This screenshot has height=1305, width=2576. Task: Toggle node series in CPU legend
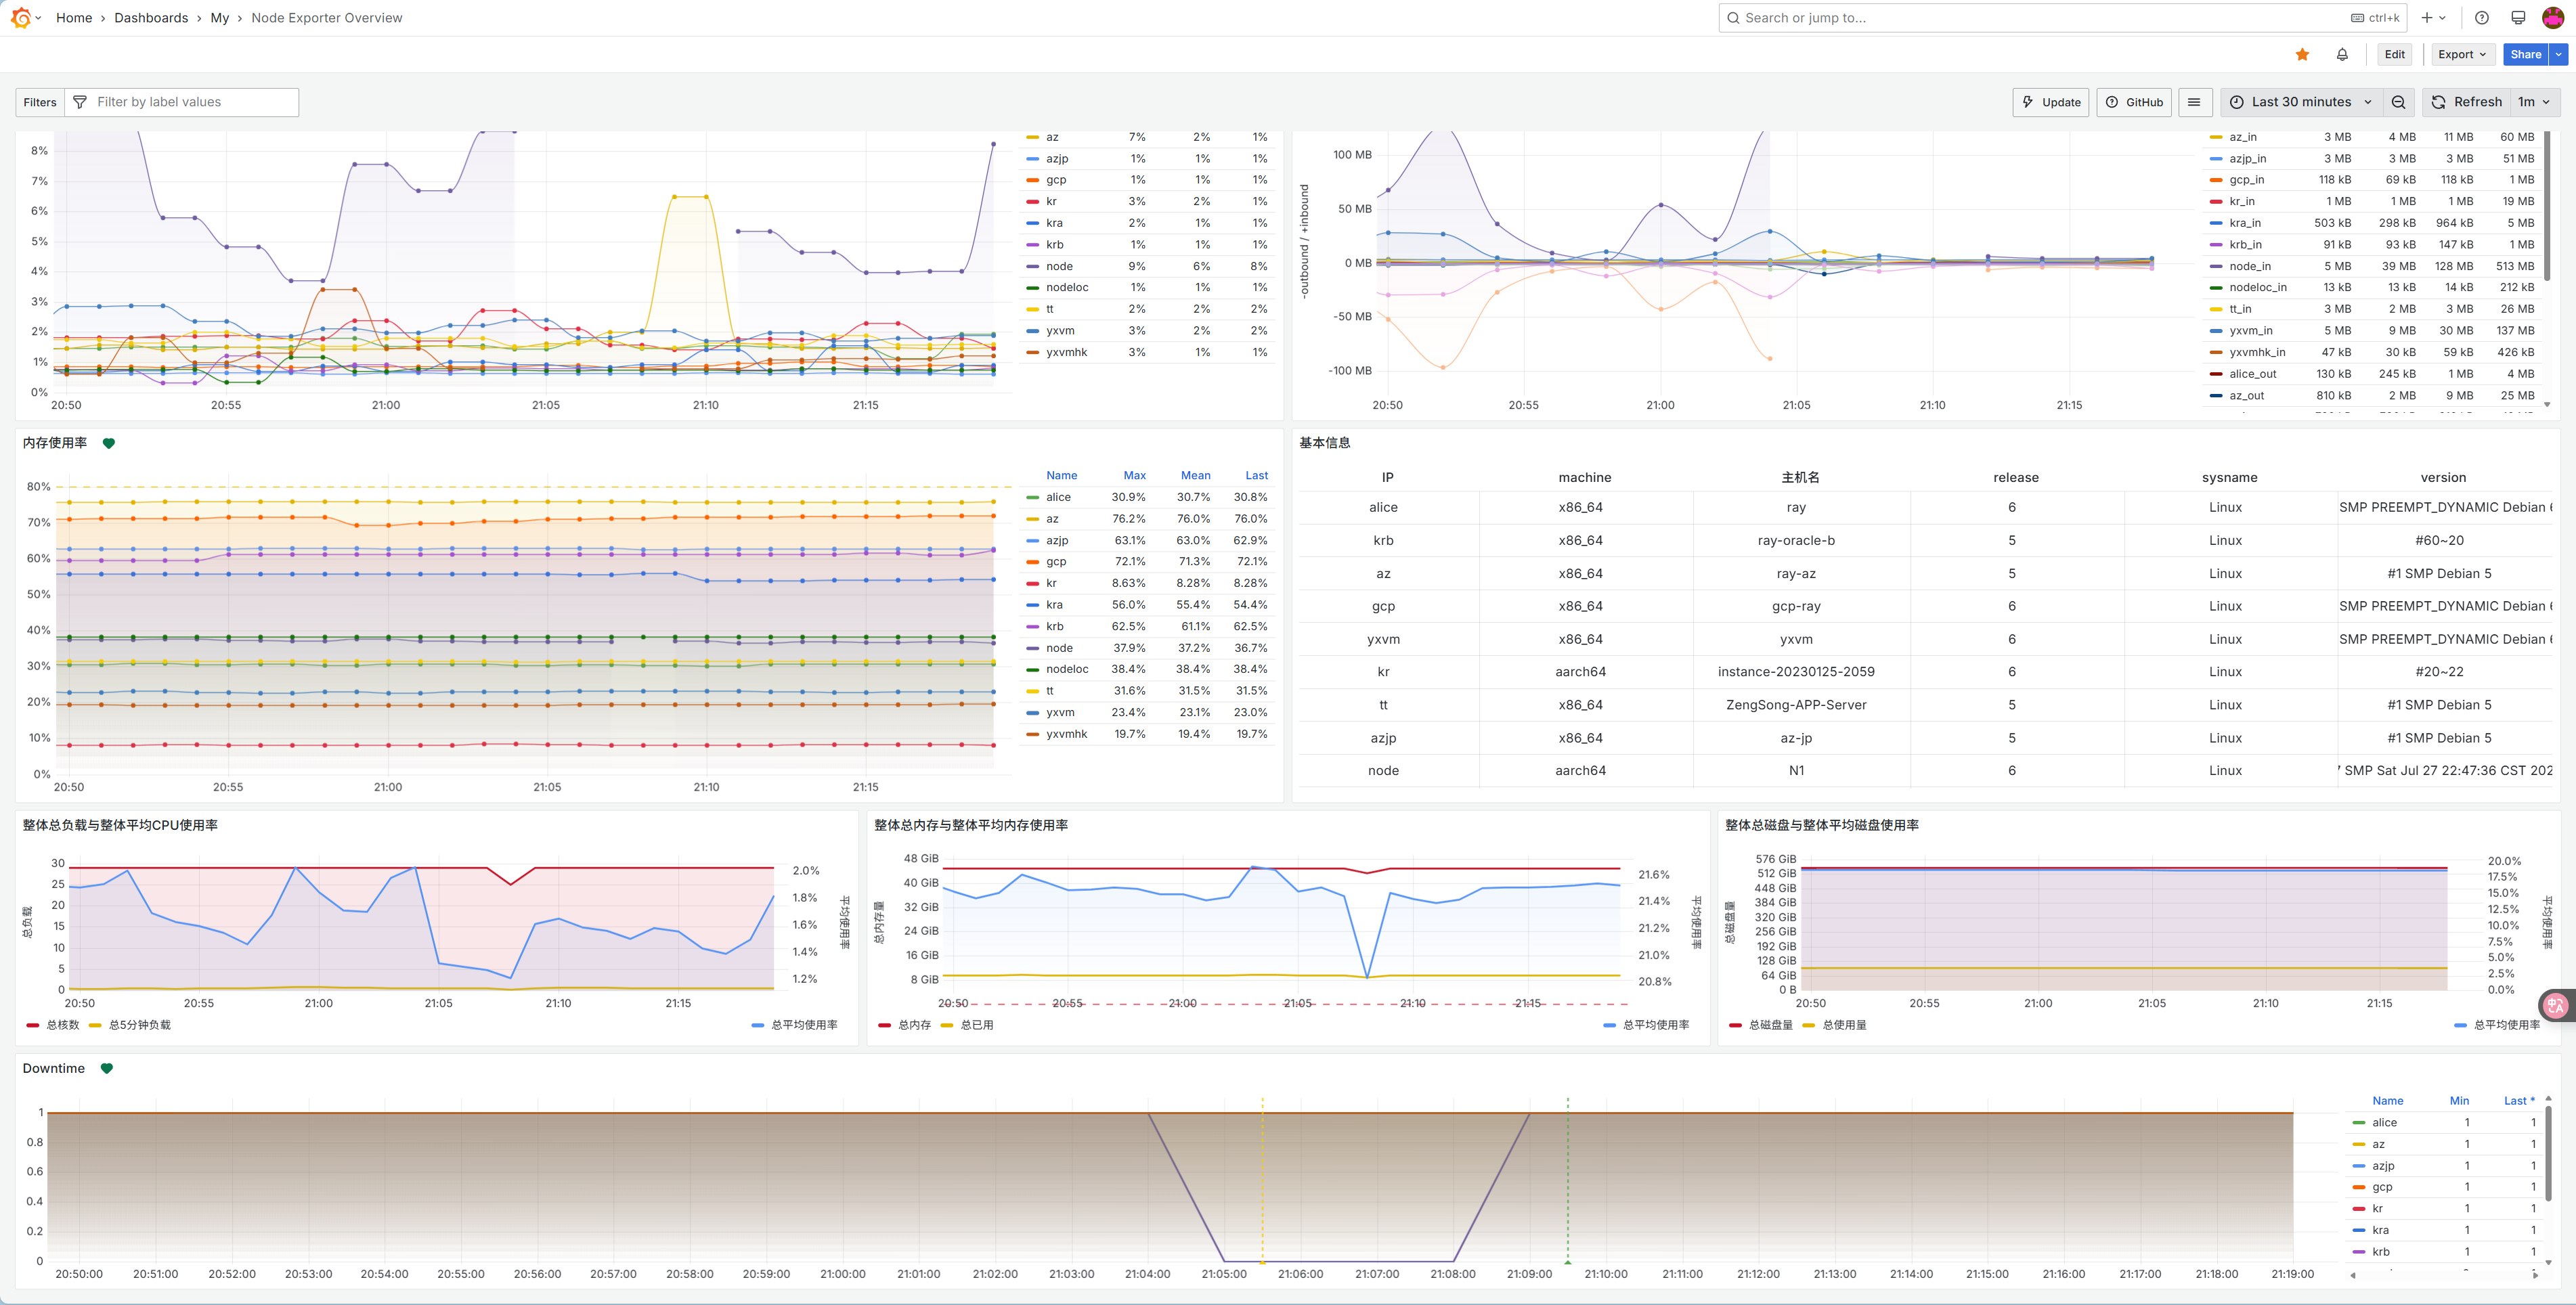pos(1059,266)
